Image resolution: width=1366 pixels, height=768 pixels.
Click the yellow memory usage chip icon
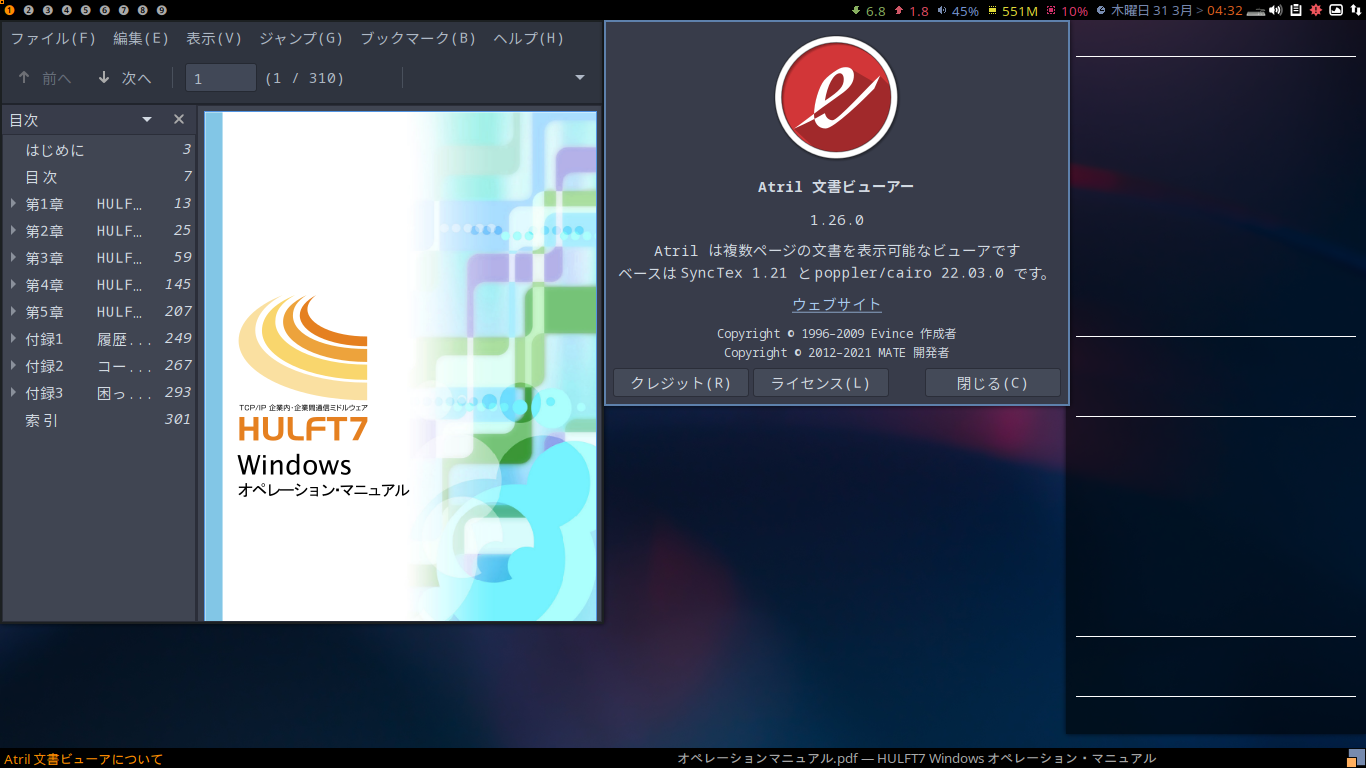(x=992, y=10)
